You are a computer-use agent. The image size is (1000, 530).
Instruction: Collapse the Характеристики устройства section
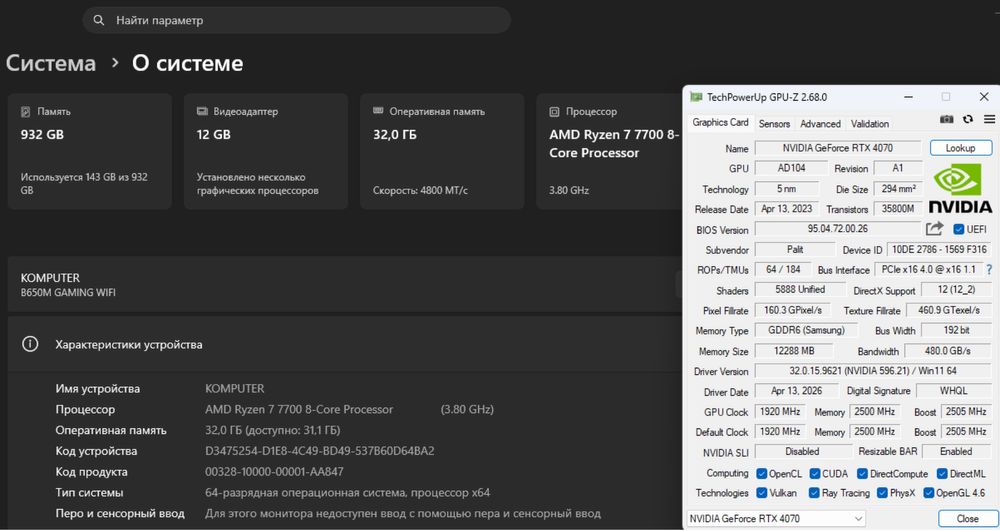344,344
